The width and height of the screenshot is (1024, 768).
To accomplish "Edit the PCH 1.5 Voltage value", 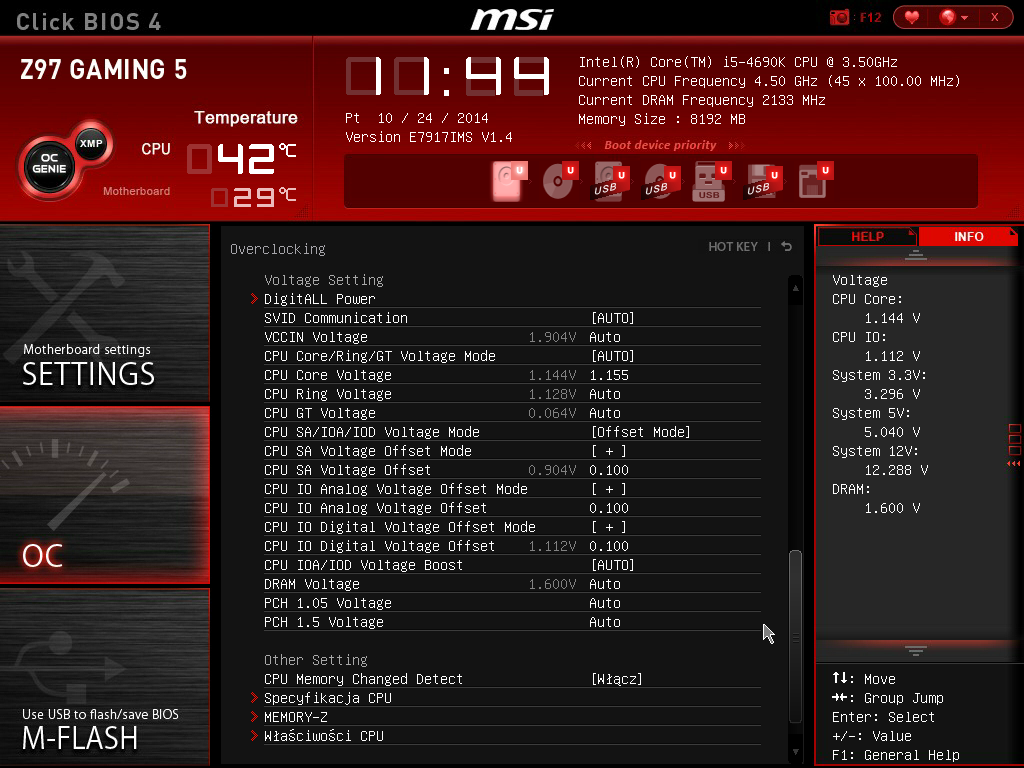I will 605,622.
